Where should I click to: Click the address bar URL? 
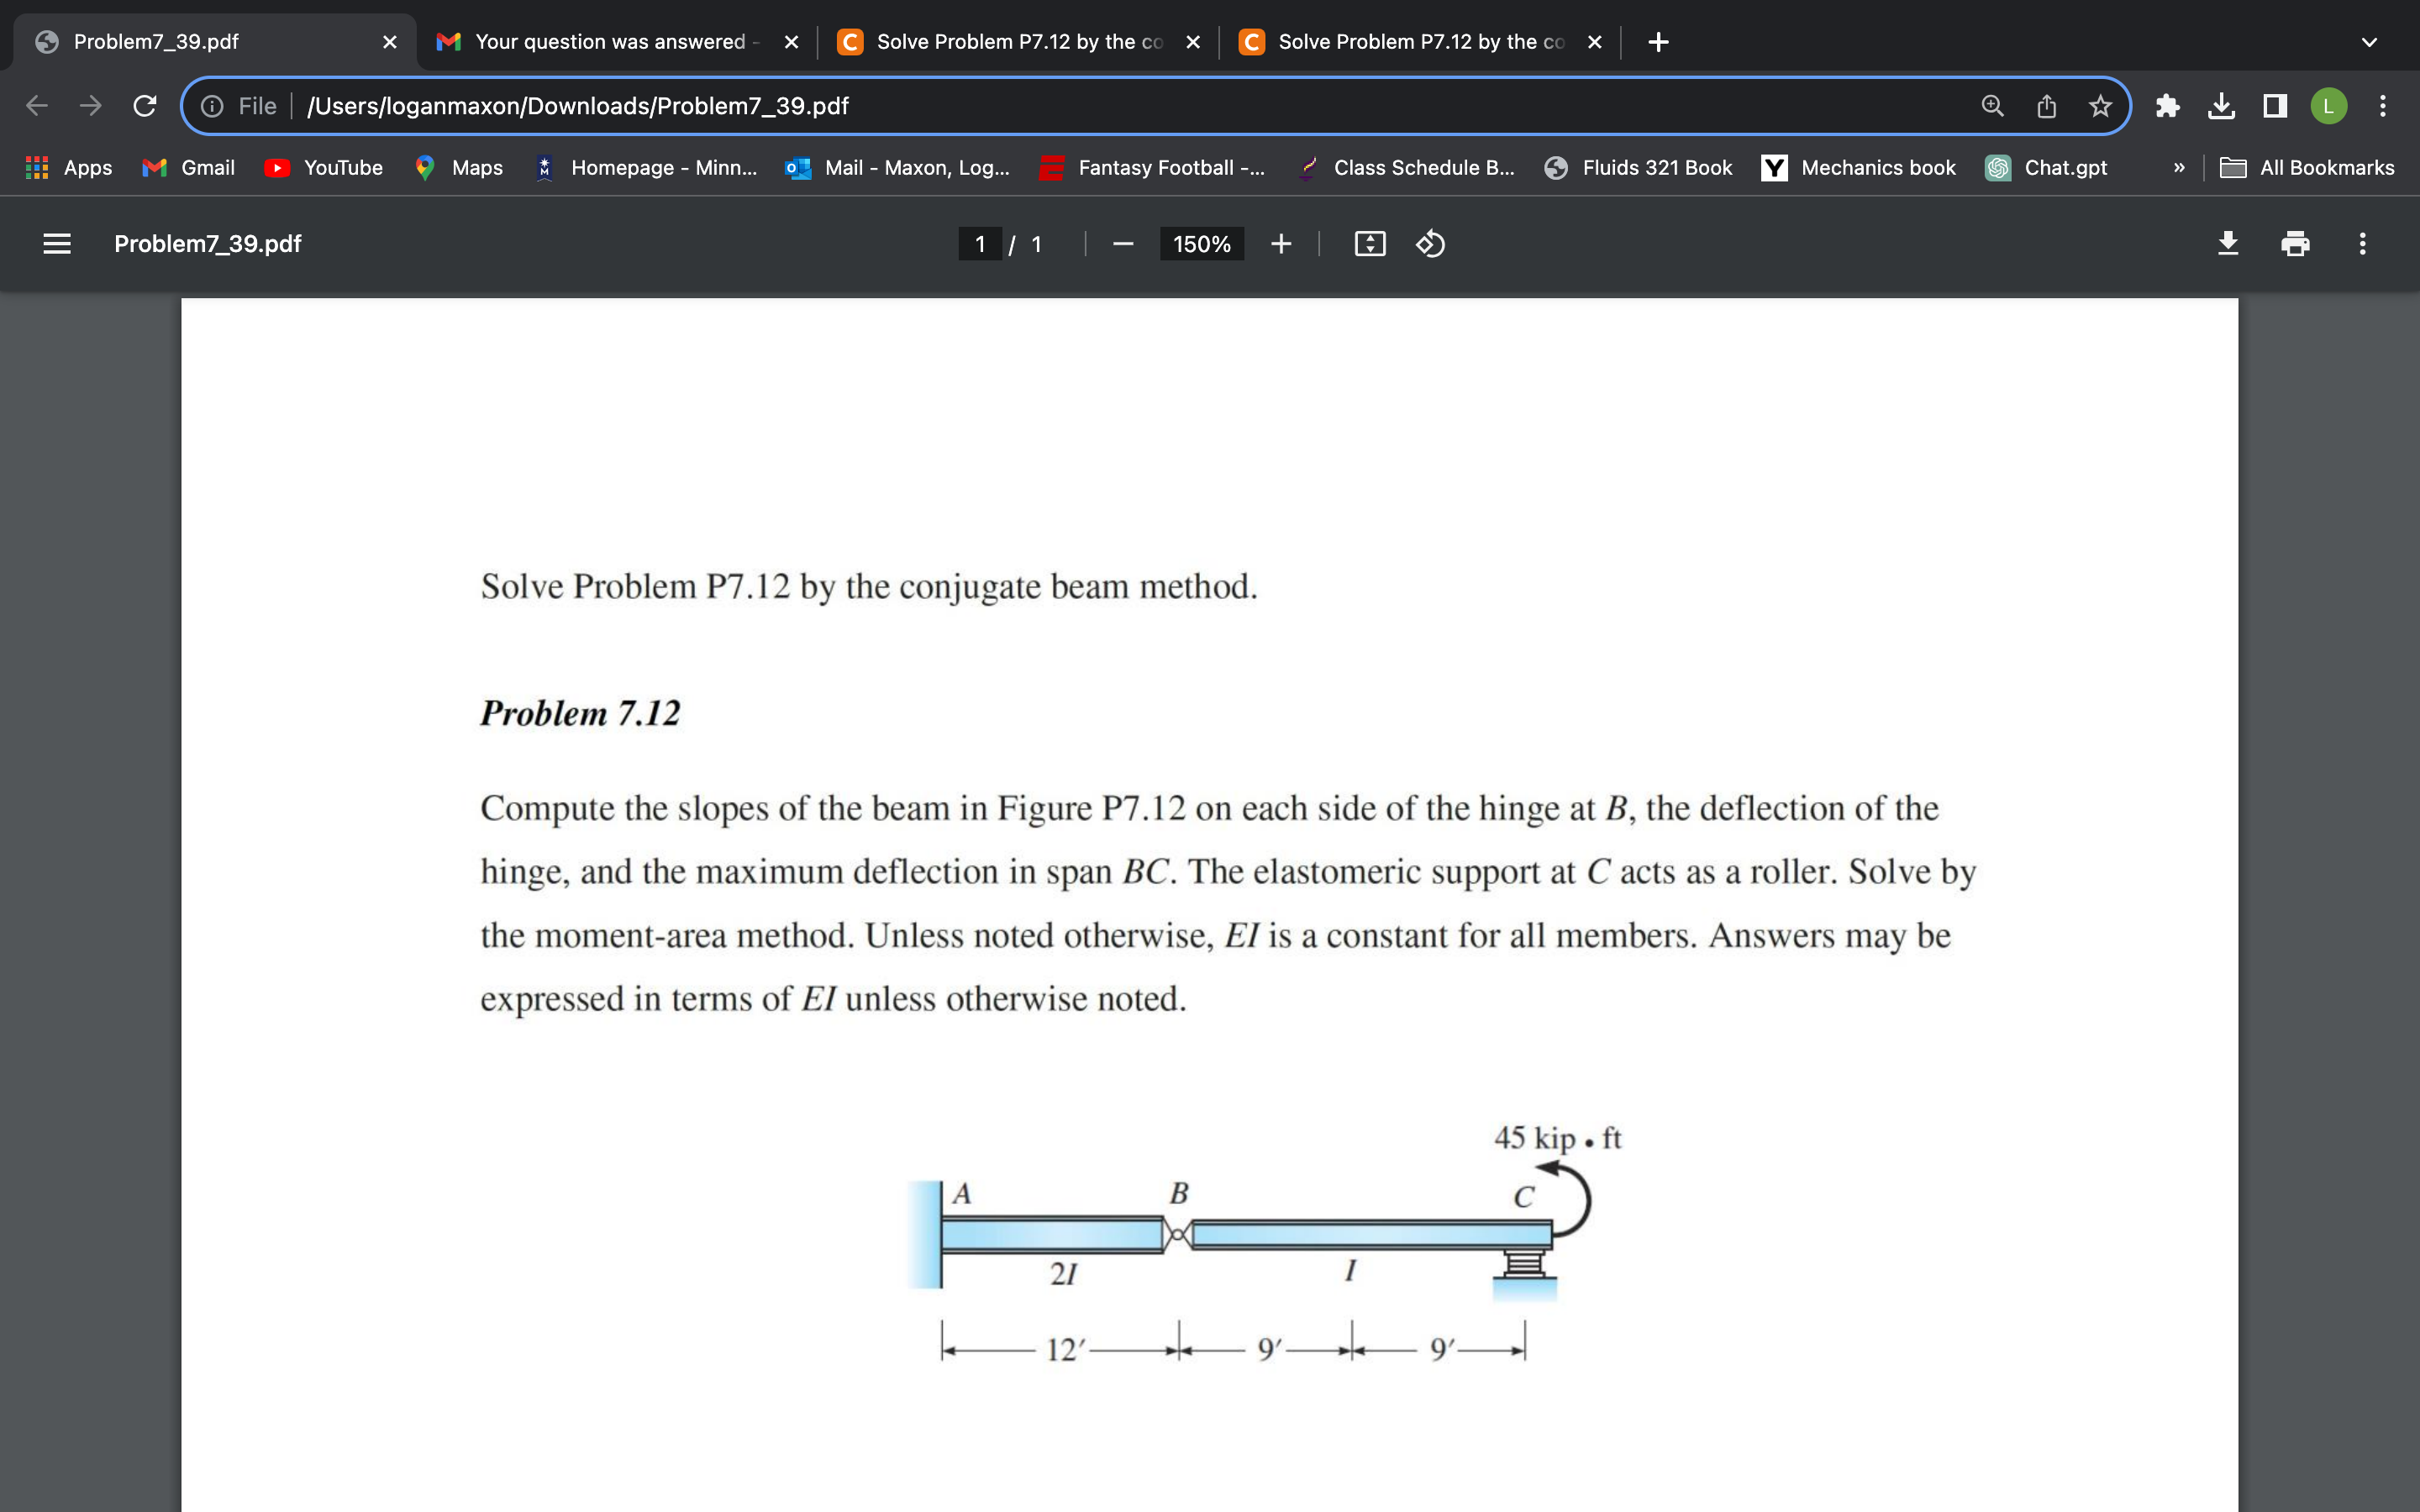pyautogui.click(x=578, y=106)
